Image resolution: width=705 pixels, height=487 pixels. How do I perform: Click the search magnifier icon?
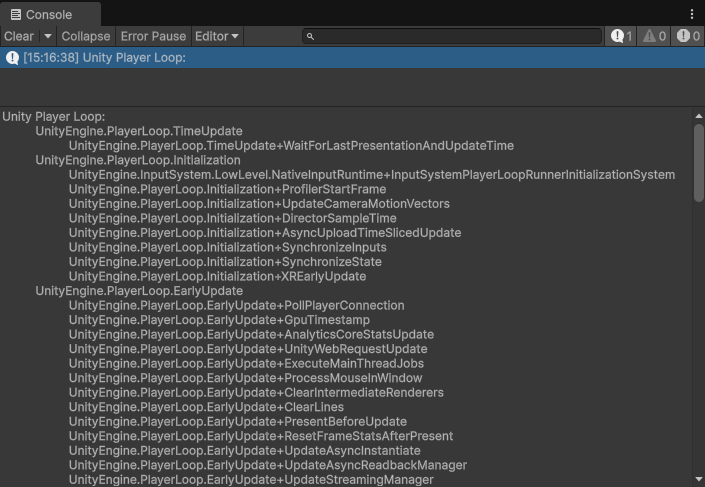(310, 36)
